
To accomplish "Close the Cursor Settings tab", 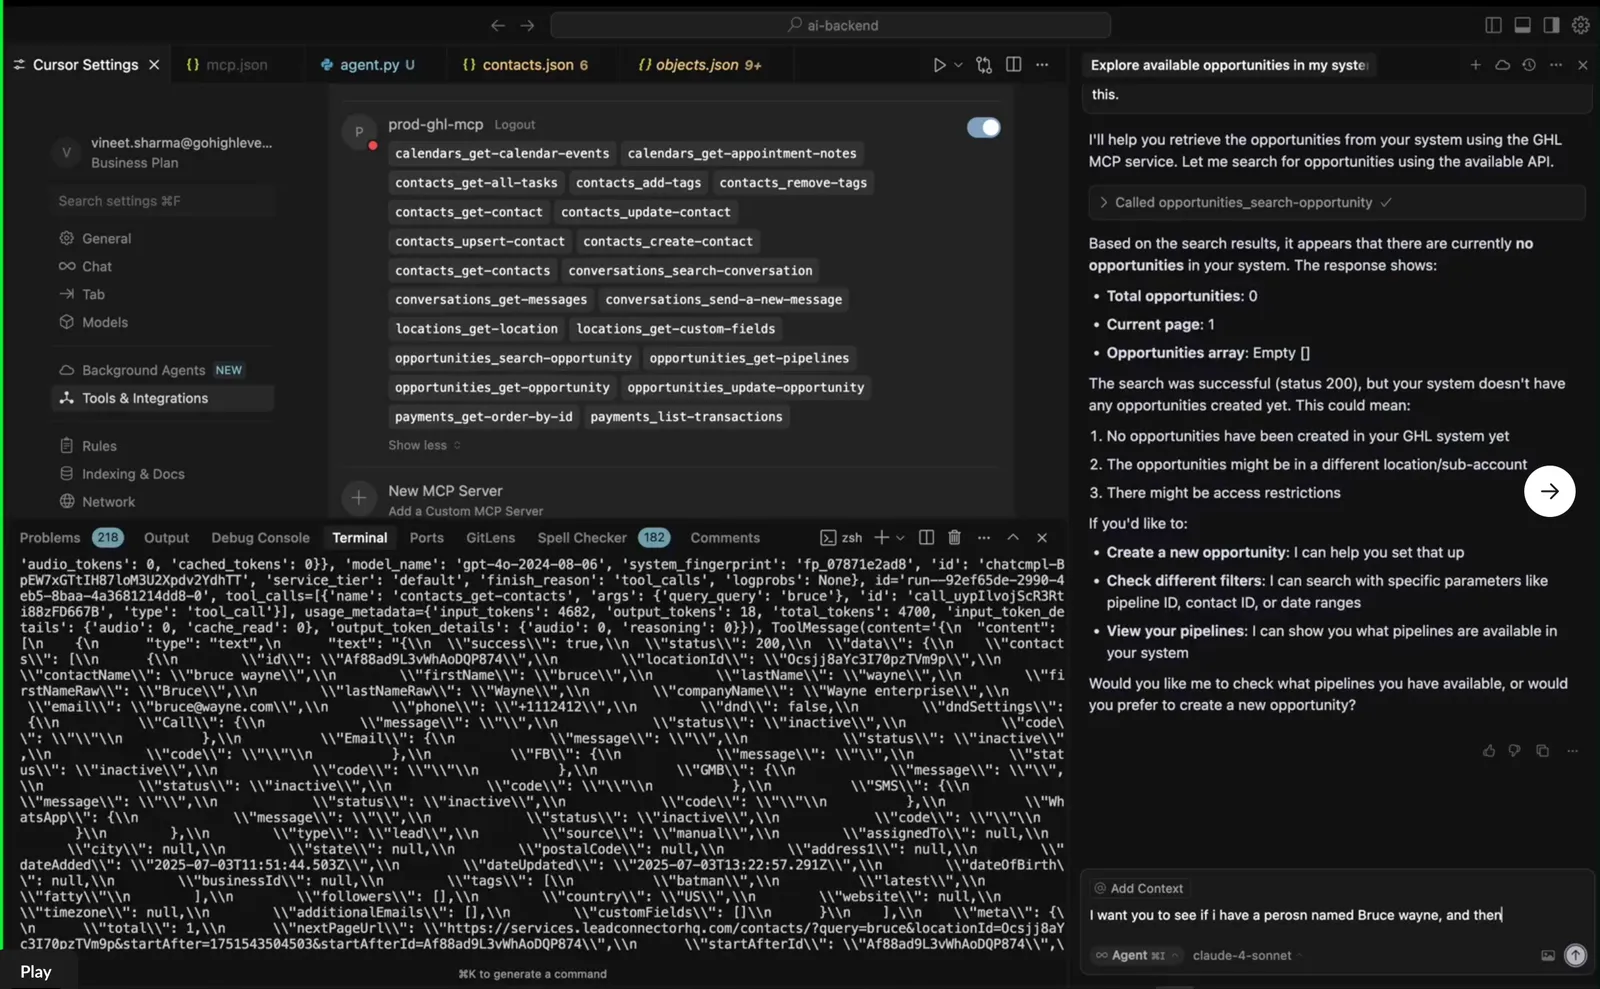I will pos(154,65).
